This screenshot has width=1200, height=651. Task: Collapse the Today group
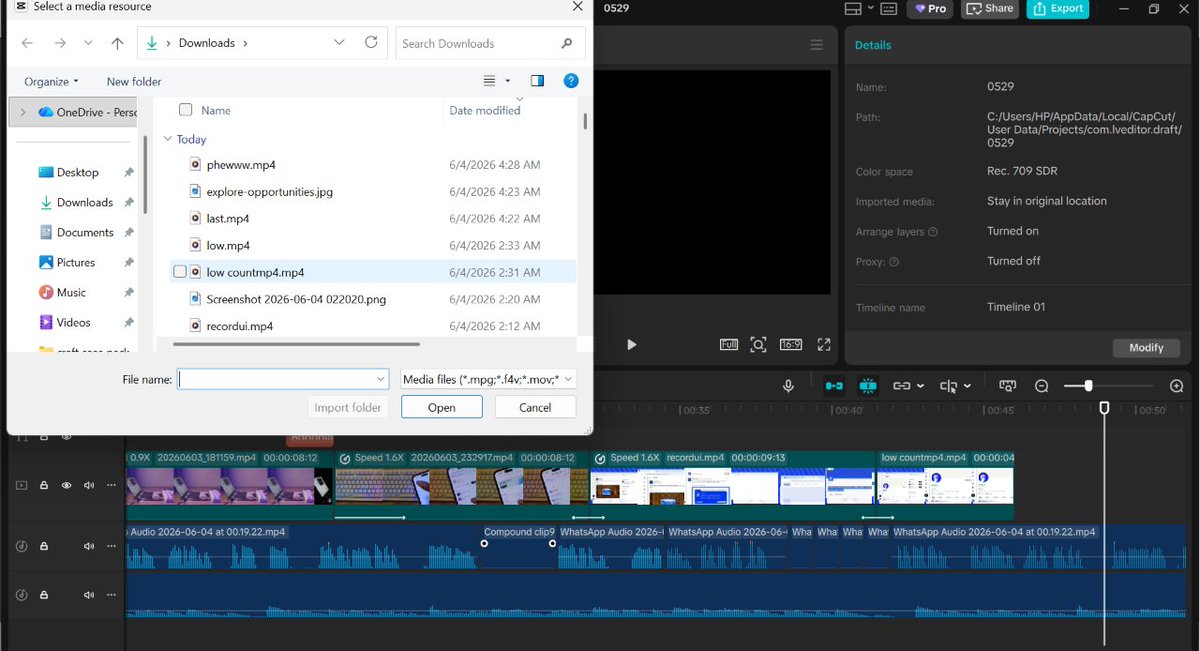pos(168,139)
